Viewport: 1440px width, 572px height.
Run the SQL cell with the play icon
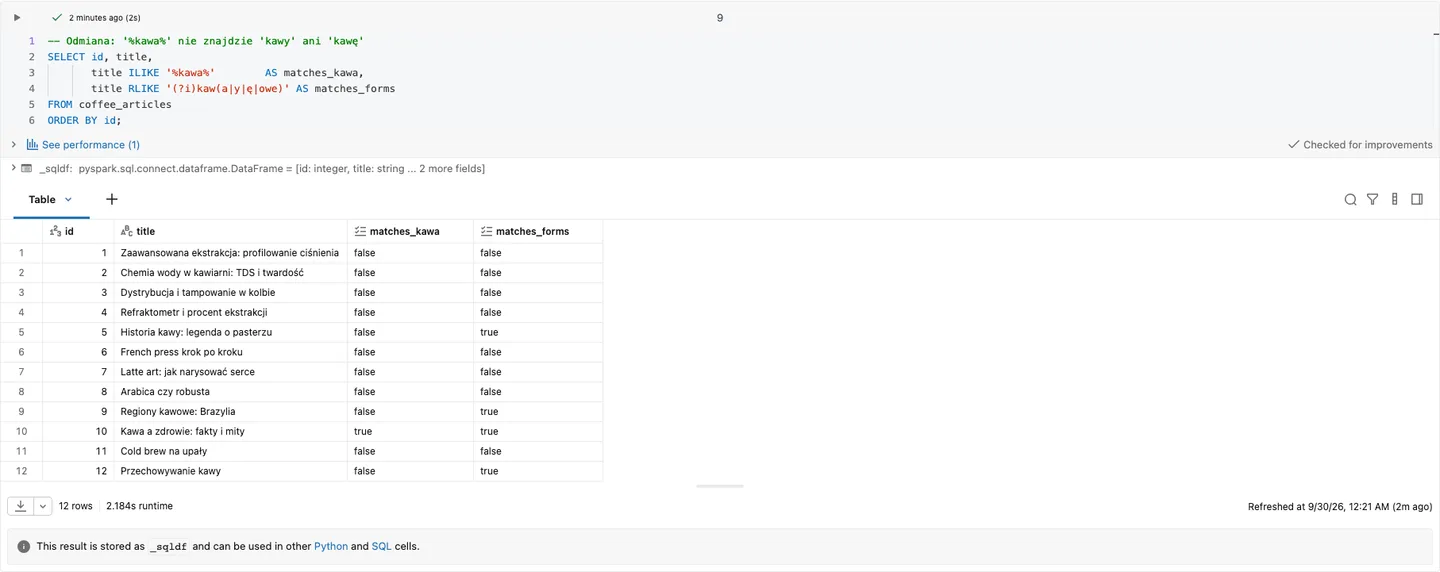17,18
